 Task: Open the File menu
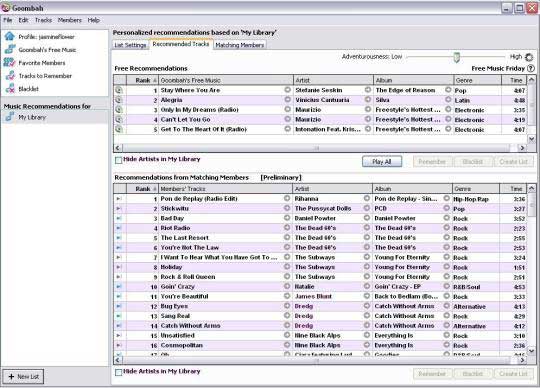click(8, 20)
